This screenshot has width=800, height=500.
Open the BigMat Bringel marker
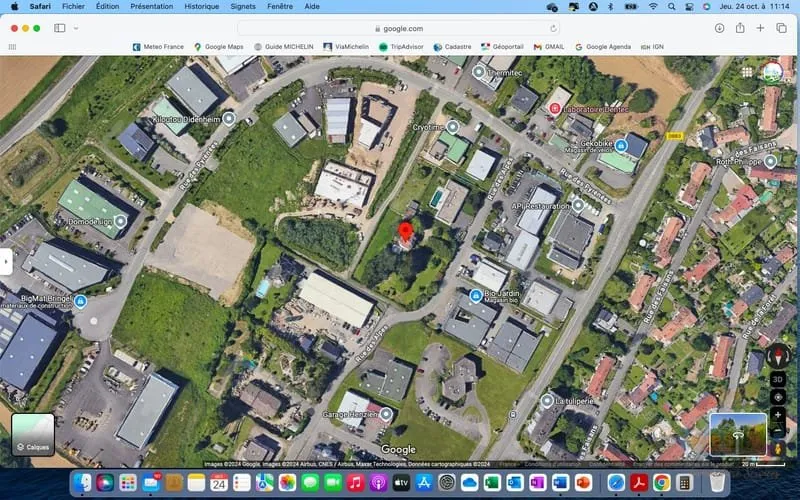click(x=80, y=302)
